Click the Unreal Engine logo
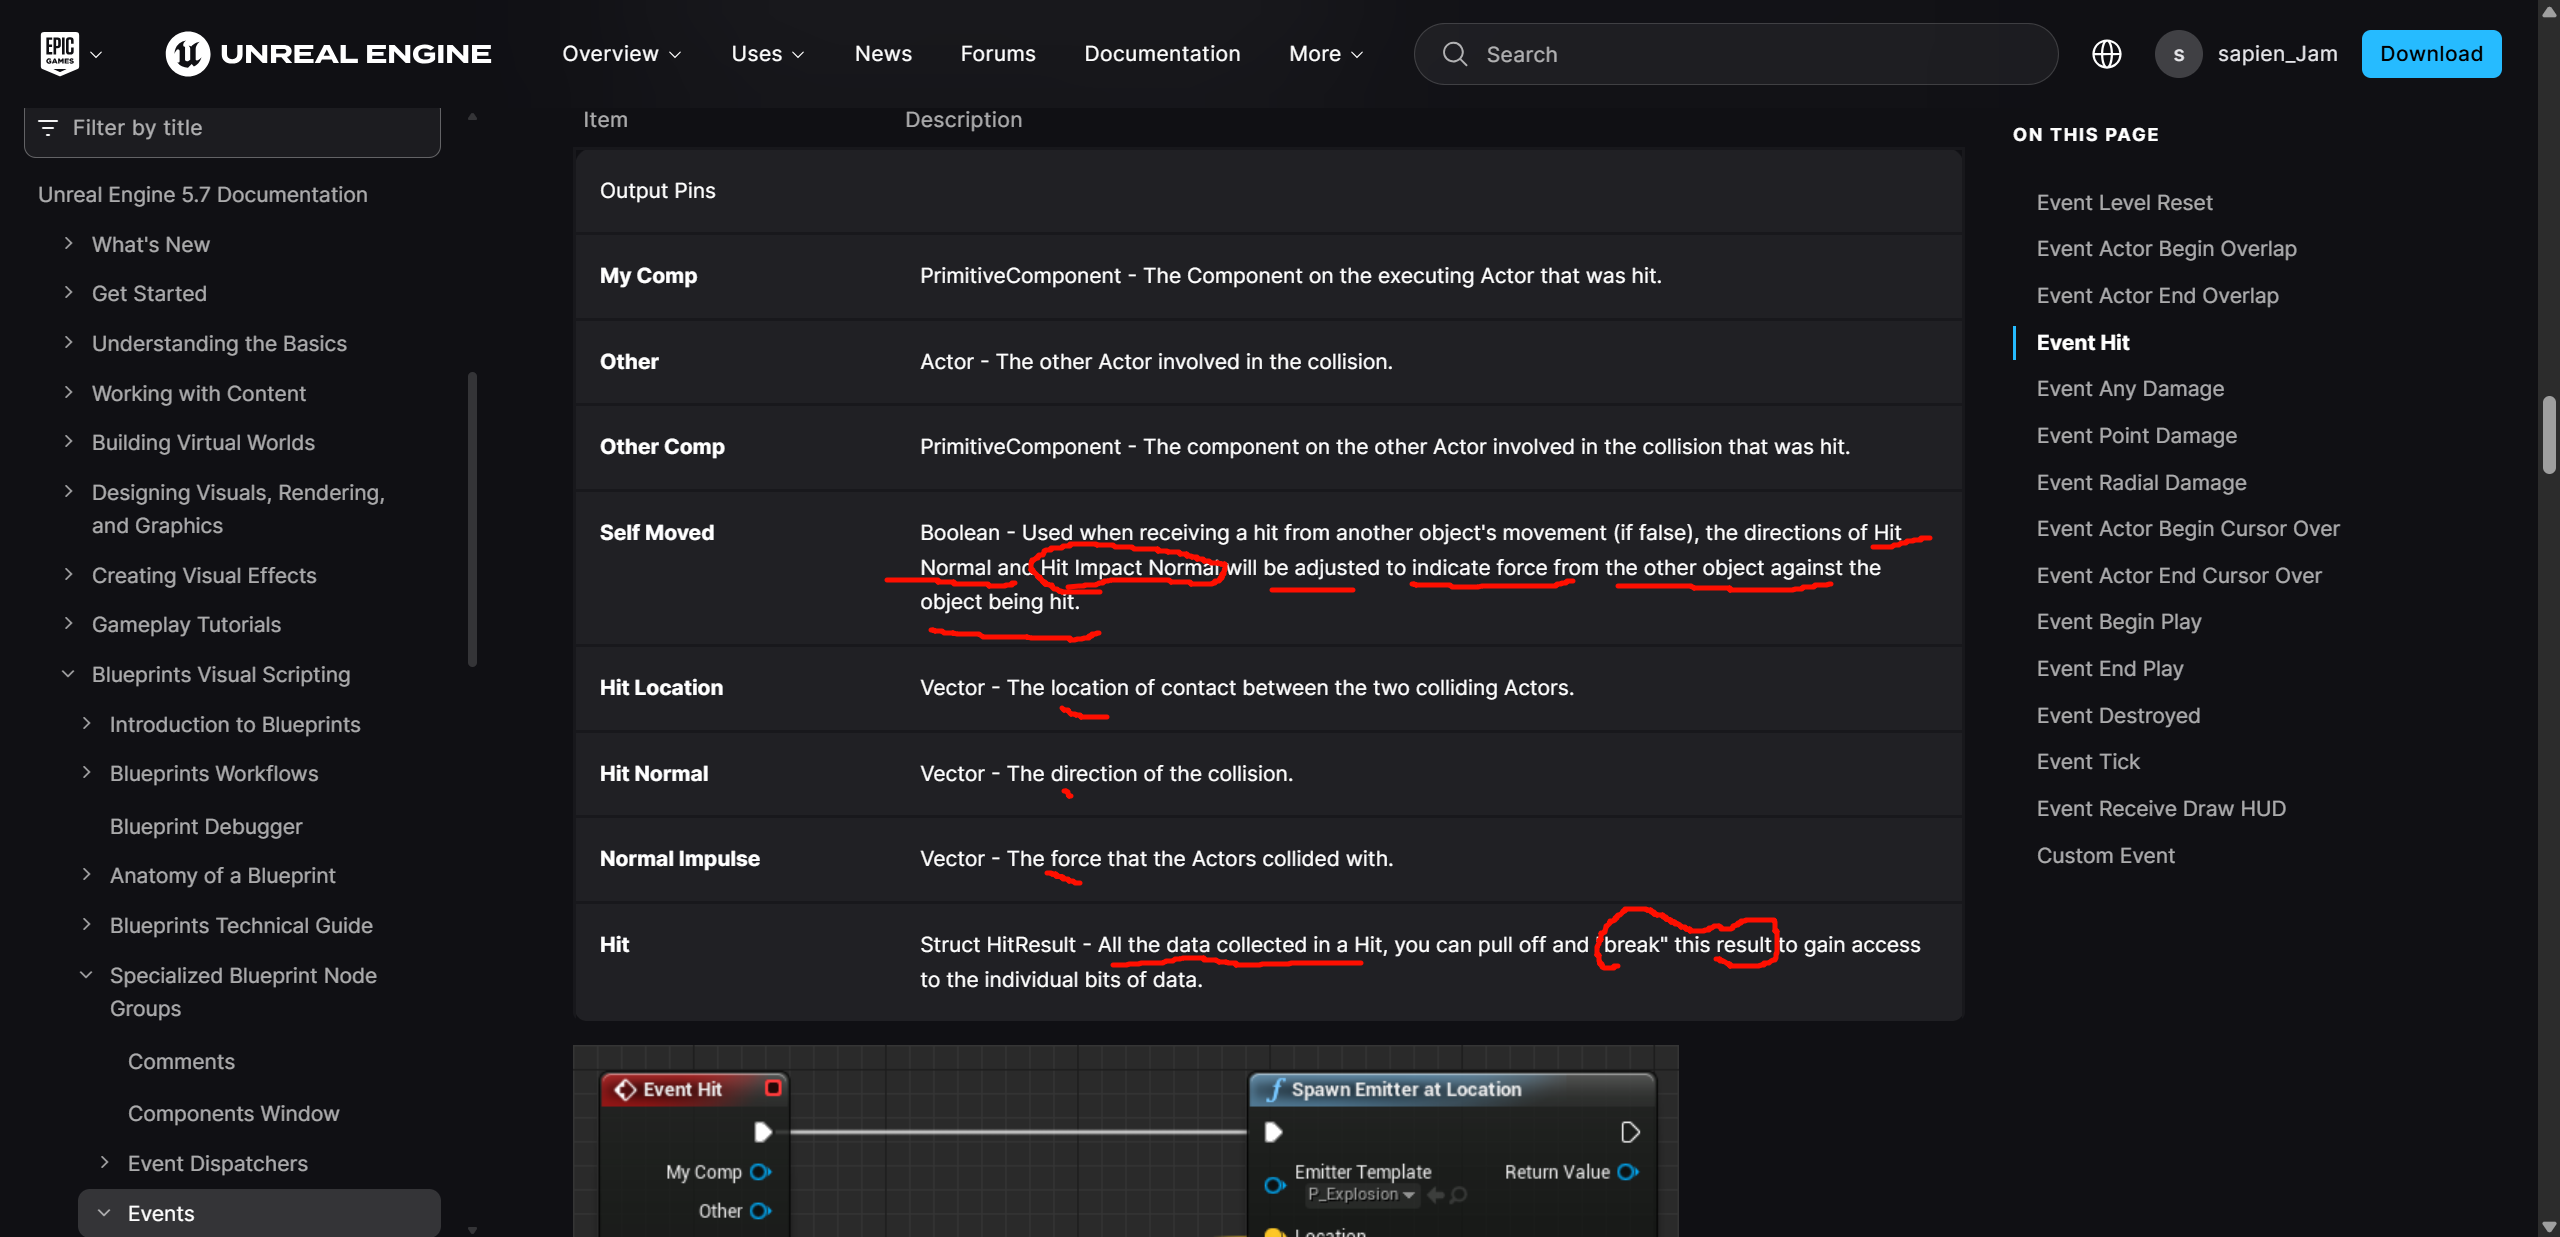The image size is (2560, 1237). pyautogui.click(x=328, y=54)
